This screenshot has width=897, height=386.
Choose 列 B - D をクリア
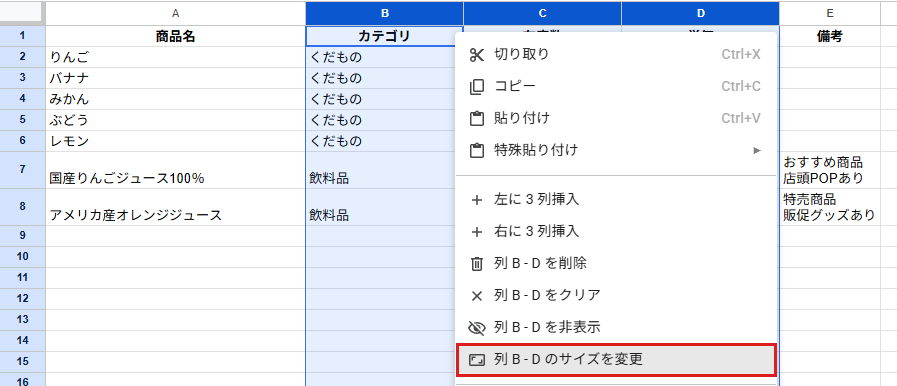(616, 296)
